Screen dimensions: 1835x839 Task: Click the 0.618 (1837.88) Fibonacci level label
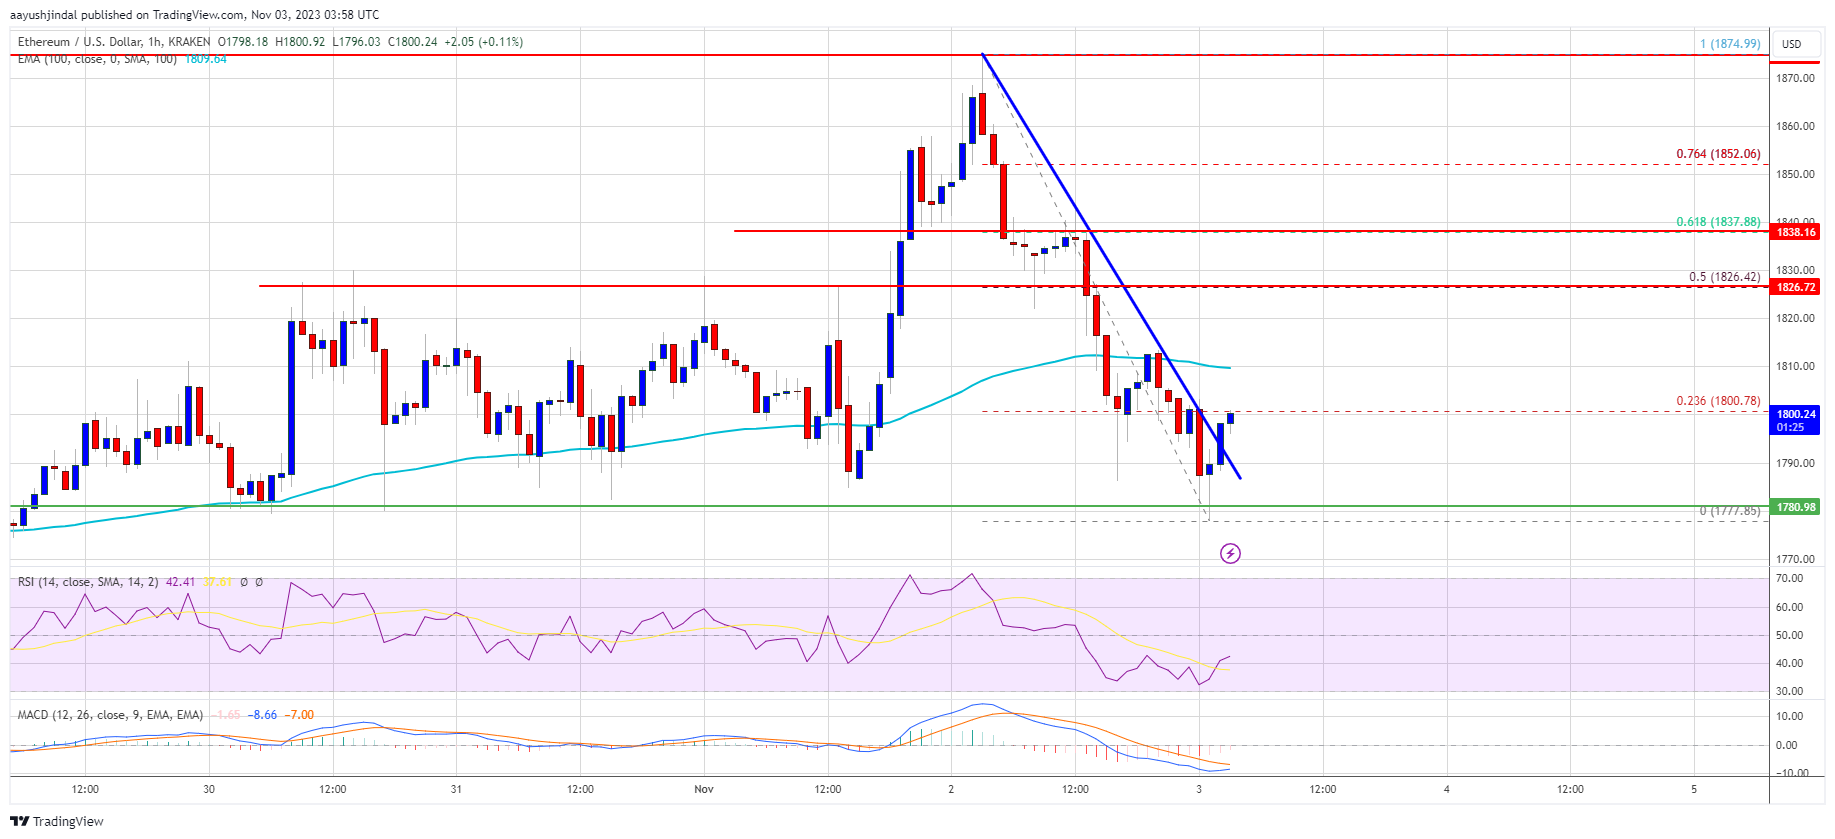tap(1718, 222)
